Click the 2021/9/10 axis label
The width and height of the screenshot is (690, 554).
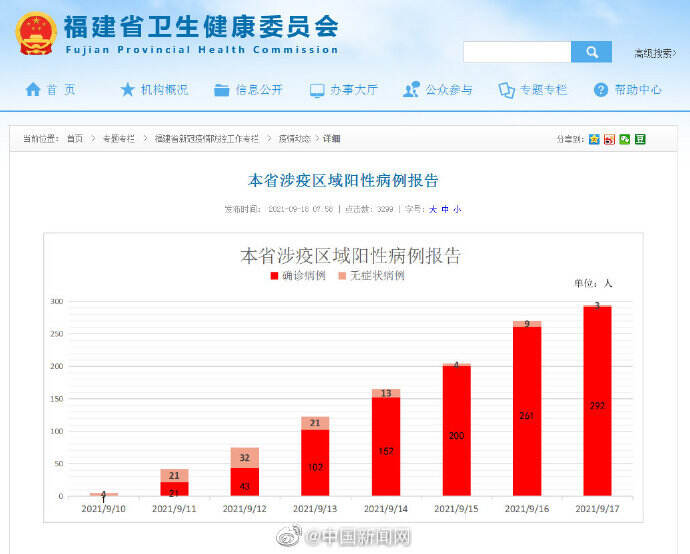pos(103,509)
